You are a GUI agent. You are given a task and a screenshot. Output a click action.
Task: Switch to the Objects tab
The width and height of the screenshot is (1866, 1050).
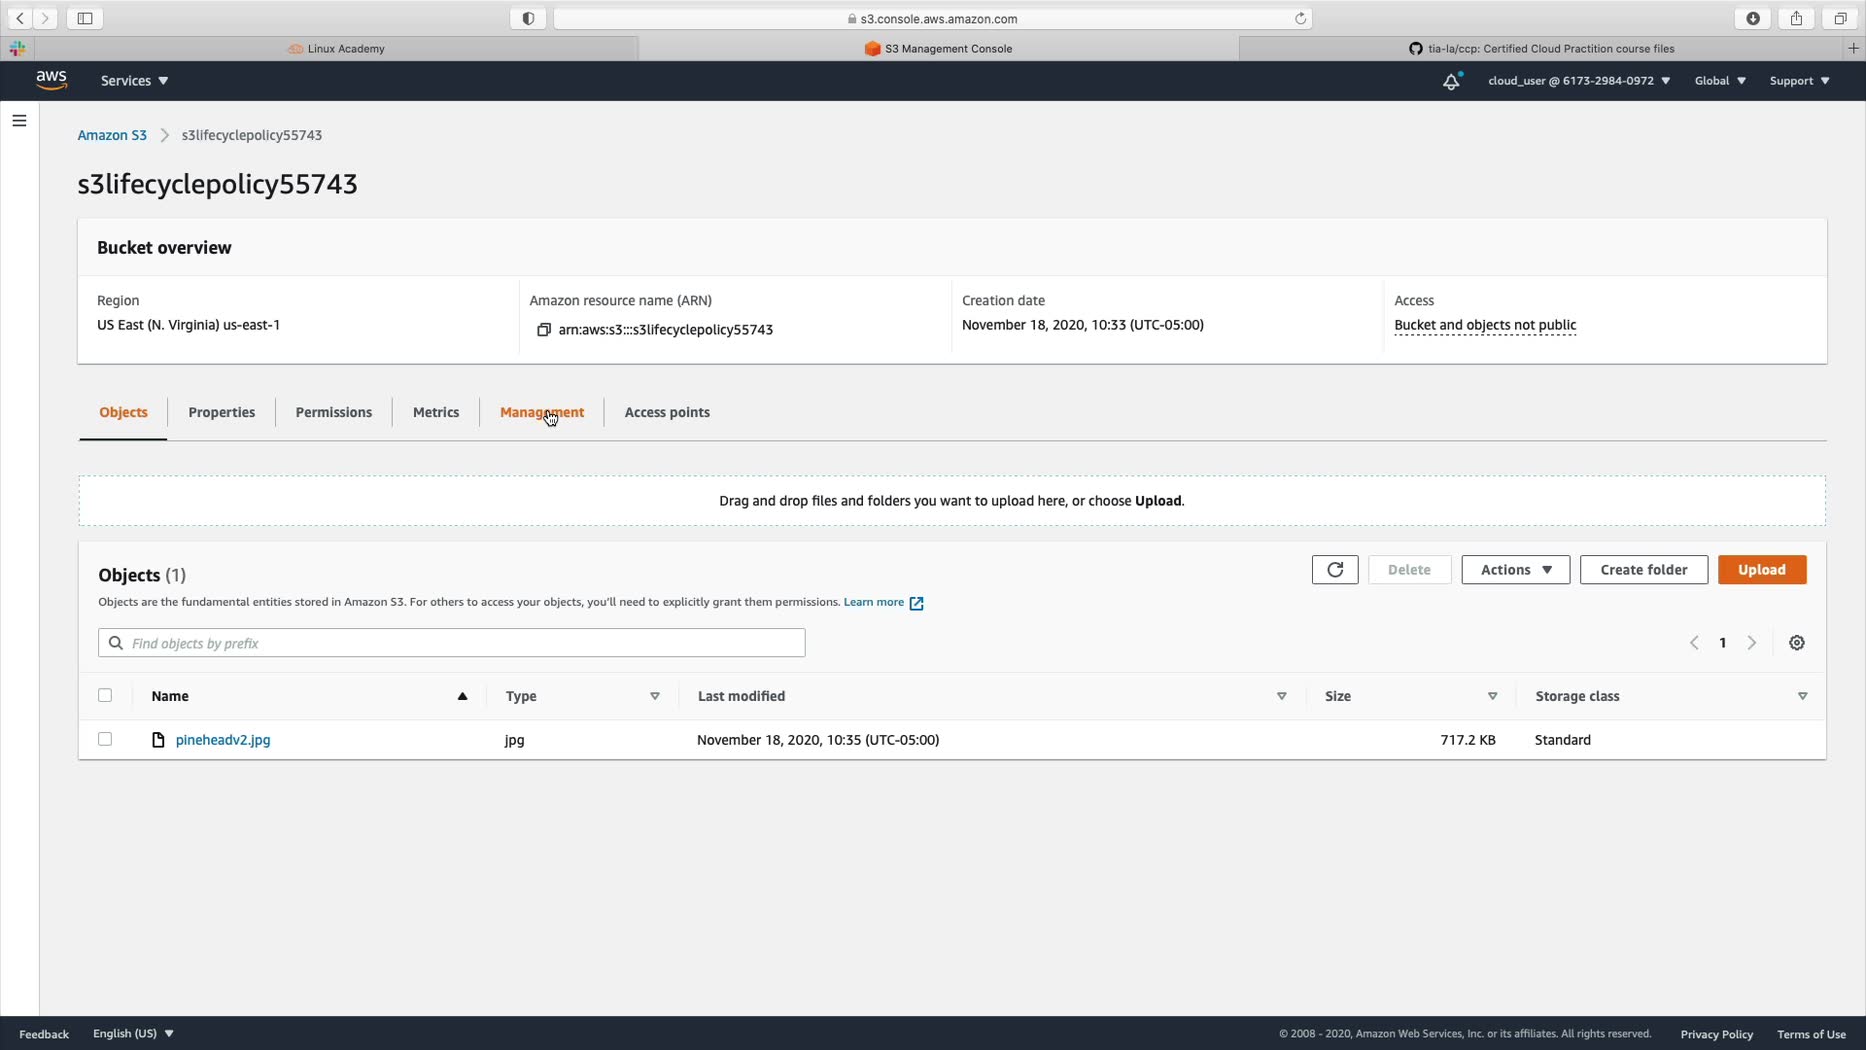(x=123, y=412)
